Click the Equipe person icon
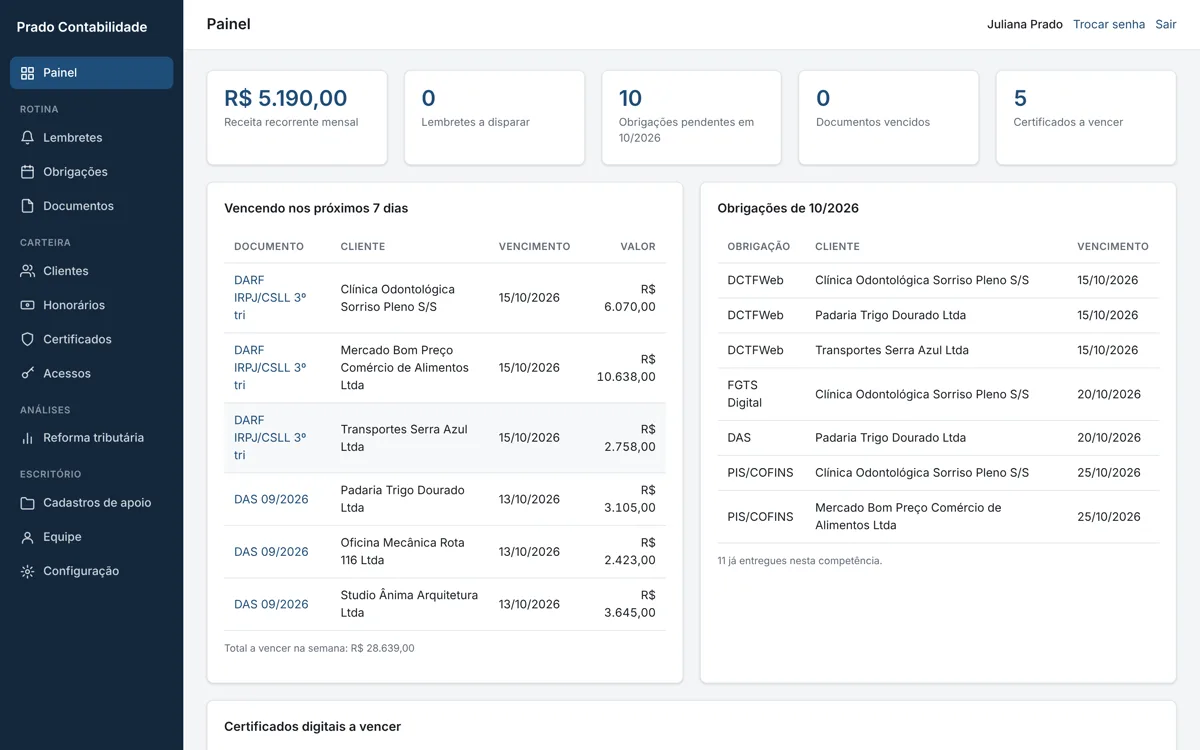Viewport: 1200px width, 750px height. (27, 537)
